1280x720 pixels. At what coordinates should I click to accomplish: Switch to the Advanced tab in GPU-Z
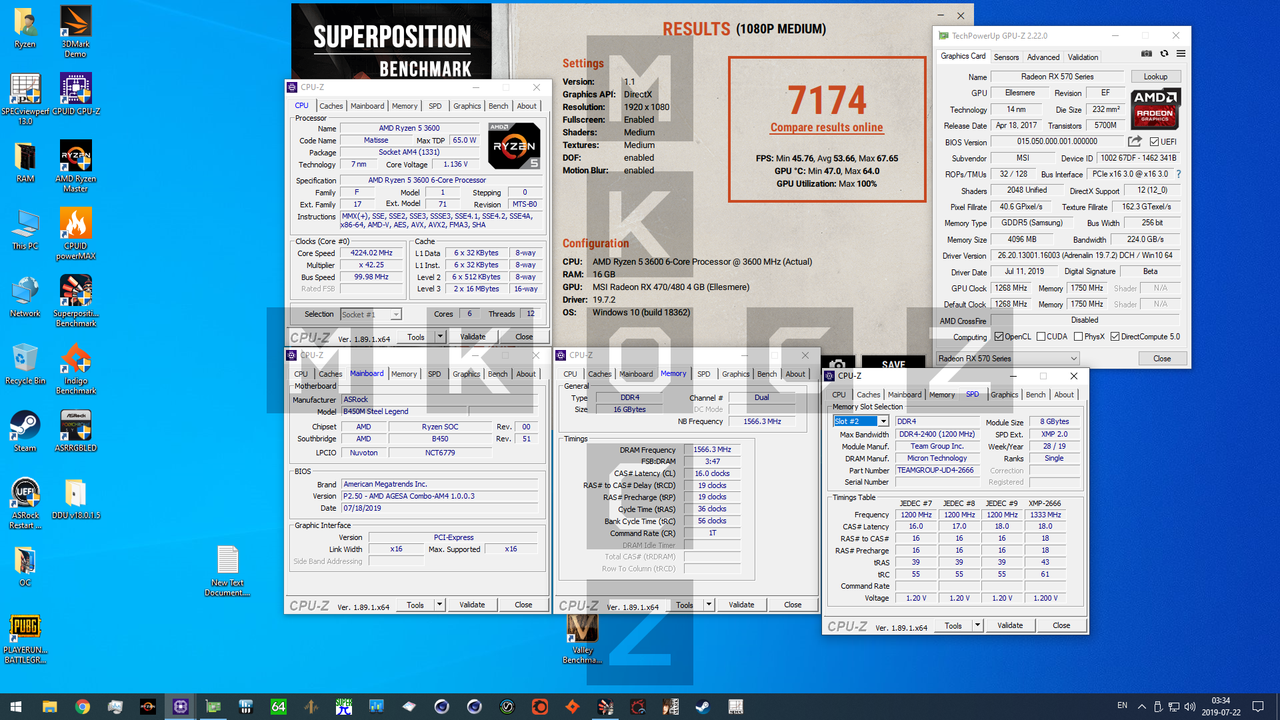(x=1043, y=57)
